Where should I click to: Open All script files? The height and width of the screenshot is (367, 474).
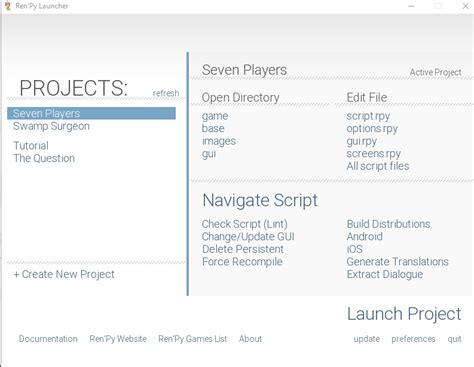378,166
